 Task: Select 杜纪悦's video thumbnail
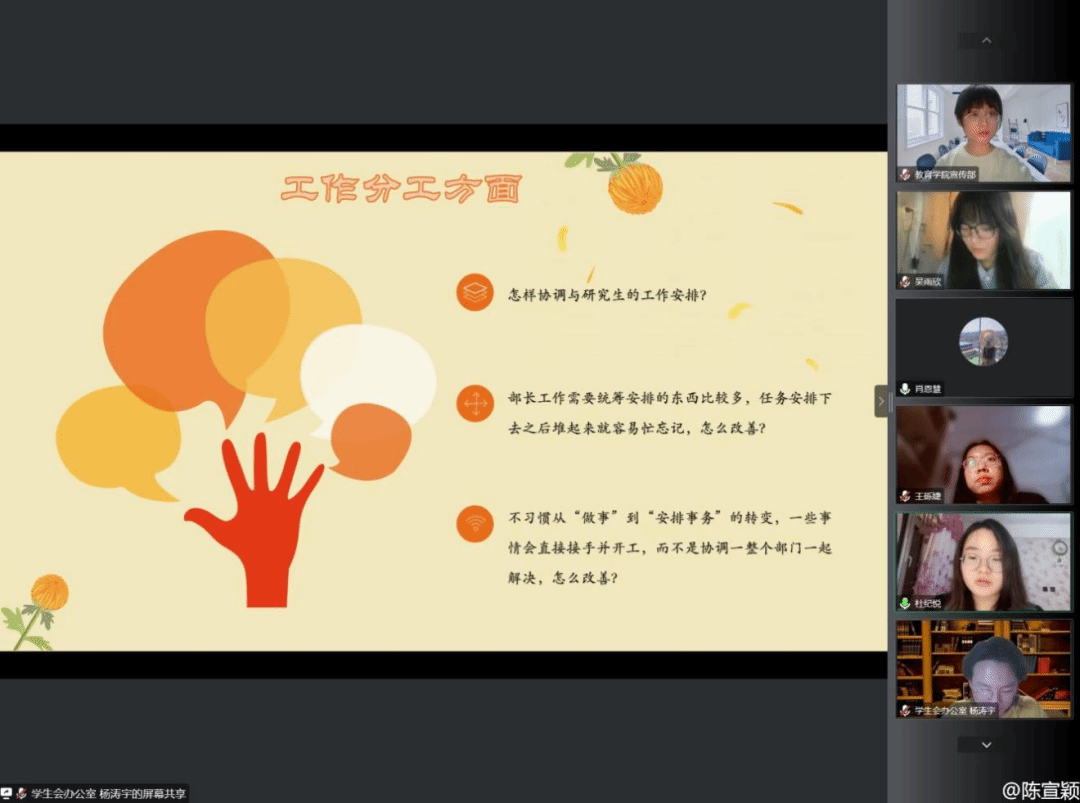click(x=984, y=560)
